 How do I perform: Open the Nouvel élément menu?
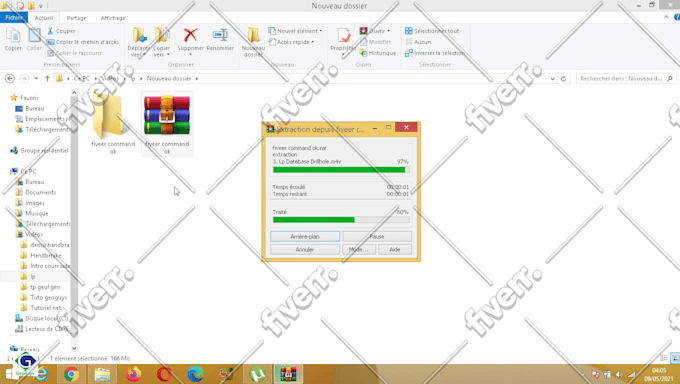coord(295,31)
